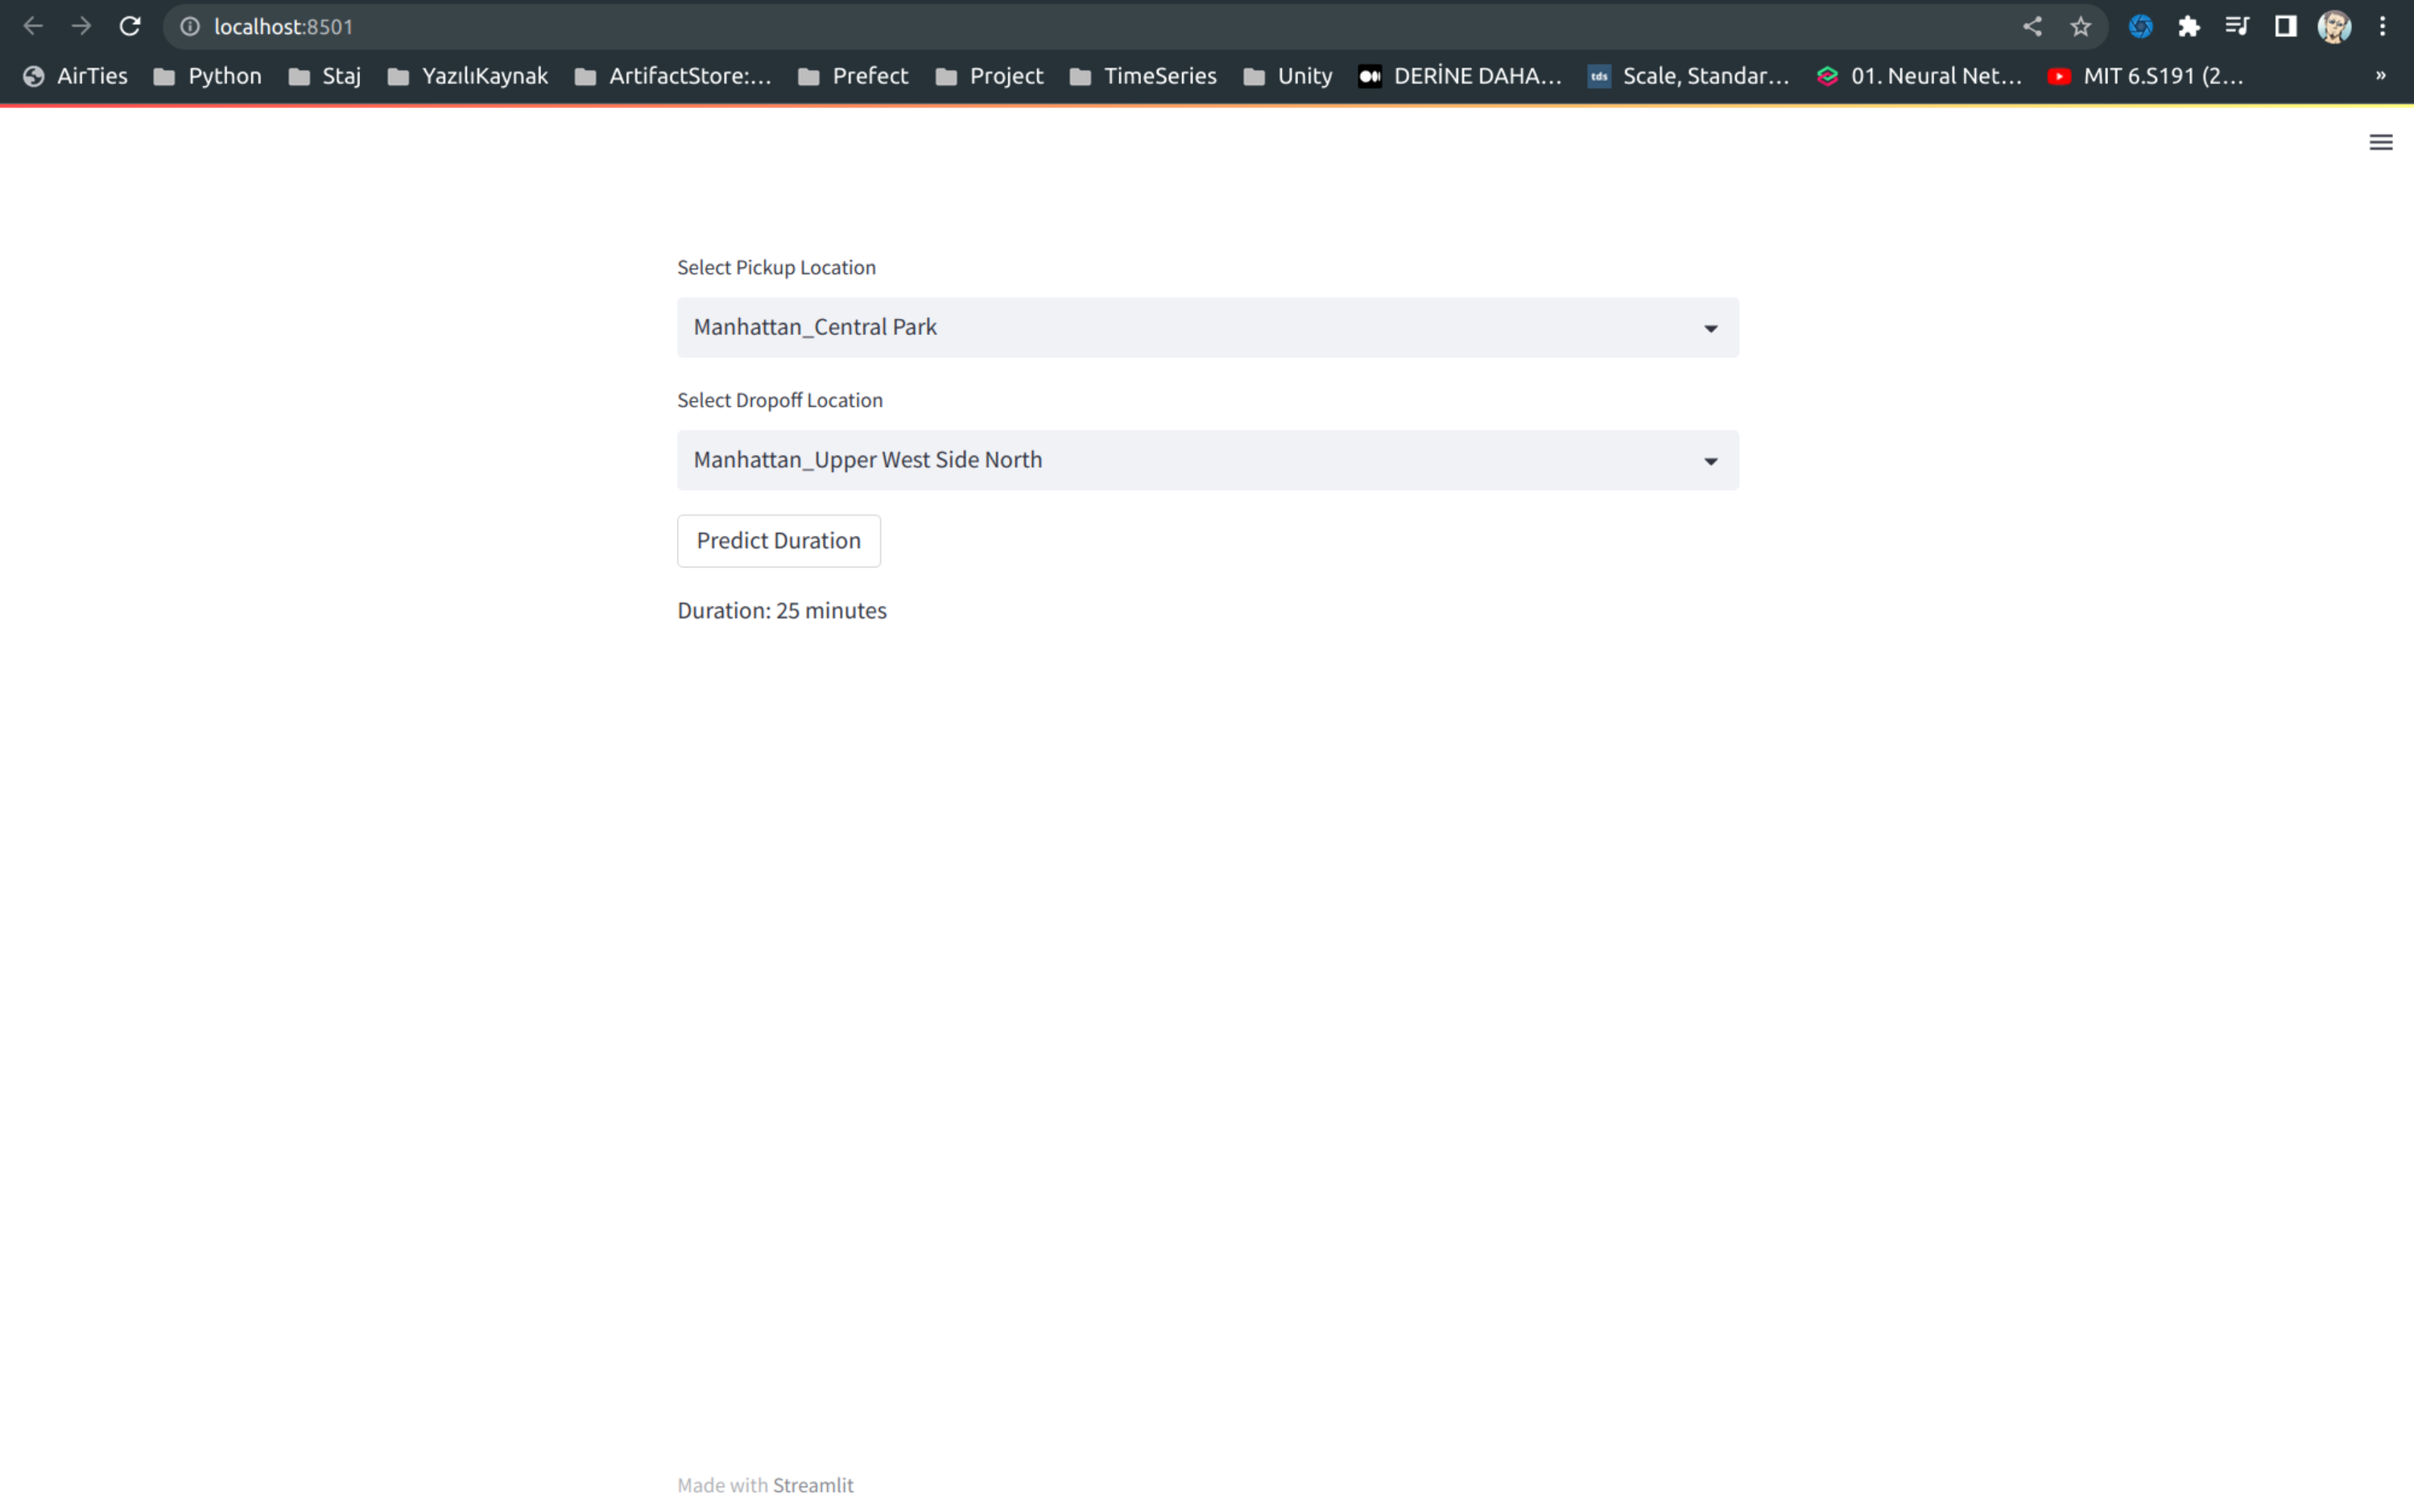Open the side panel icon
Image resolution: width=2414 pixels, height=1512 pixels.
click(2286, 26)
